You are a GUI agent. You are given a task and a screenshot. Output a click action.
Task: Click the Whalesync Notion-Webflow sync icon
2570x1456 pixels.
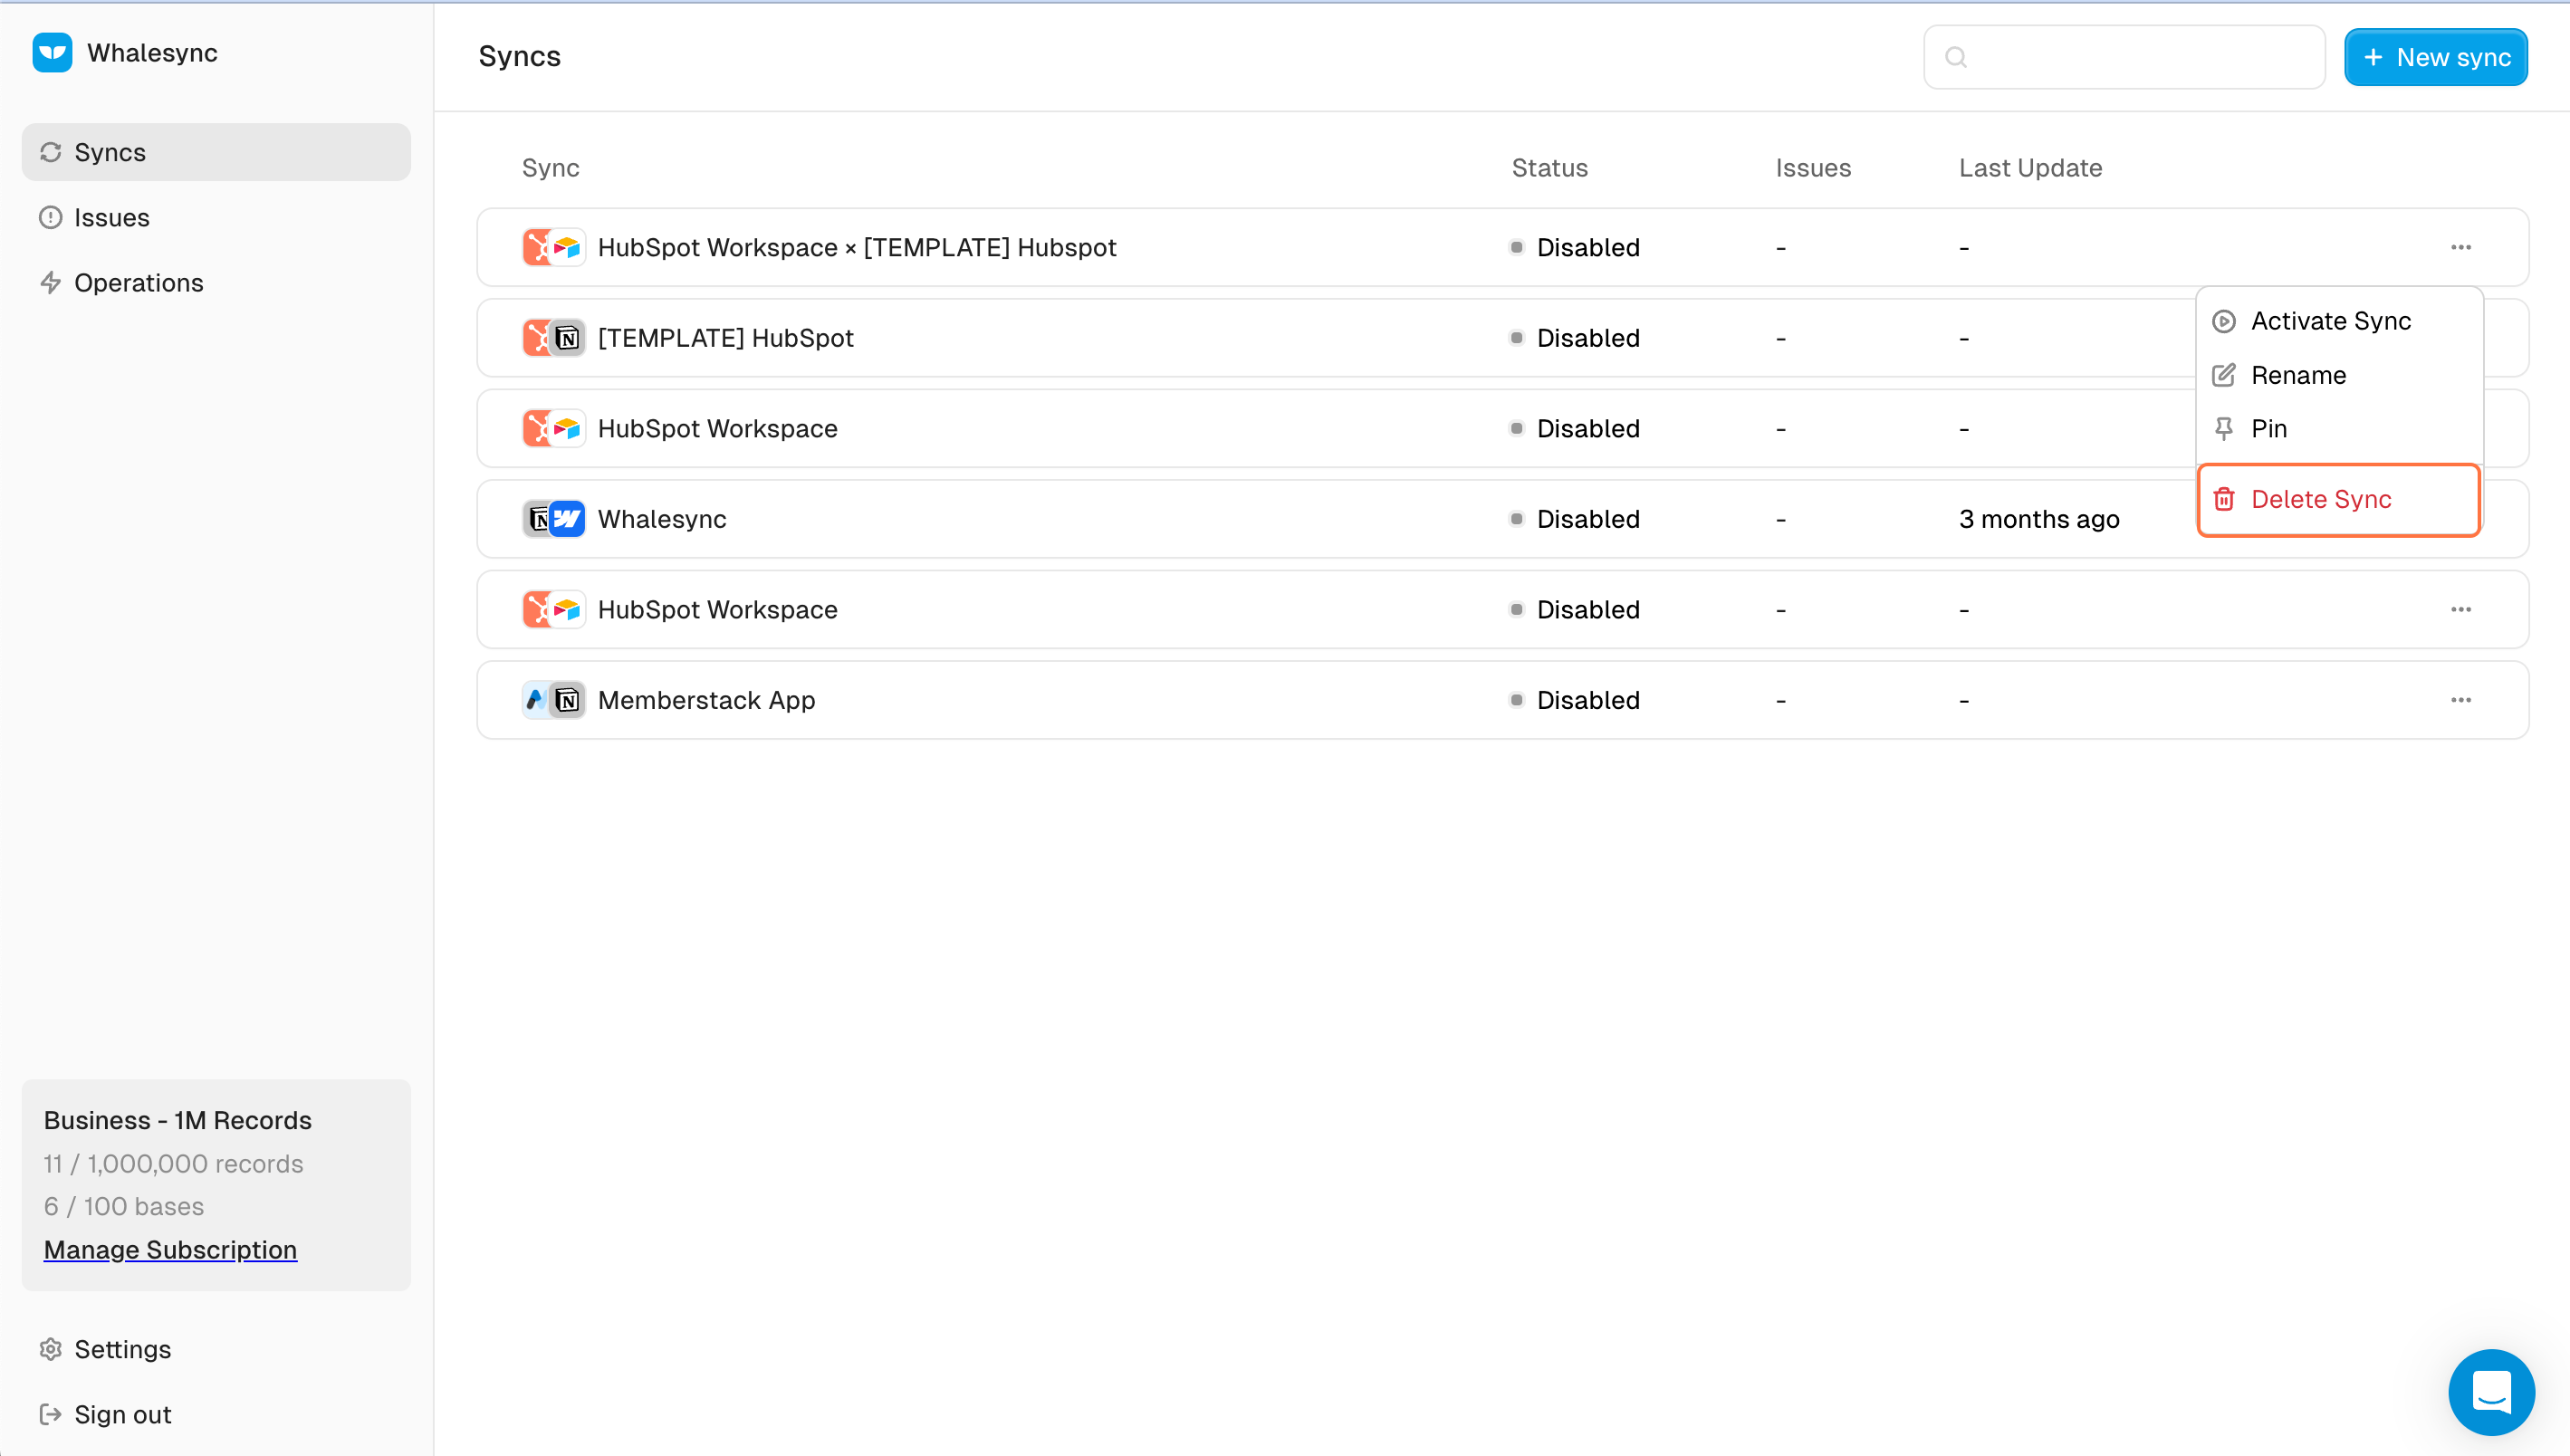(553, 519)
